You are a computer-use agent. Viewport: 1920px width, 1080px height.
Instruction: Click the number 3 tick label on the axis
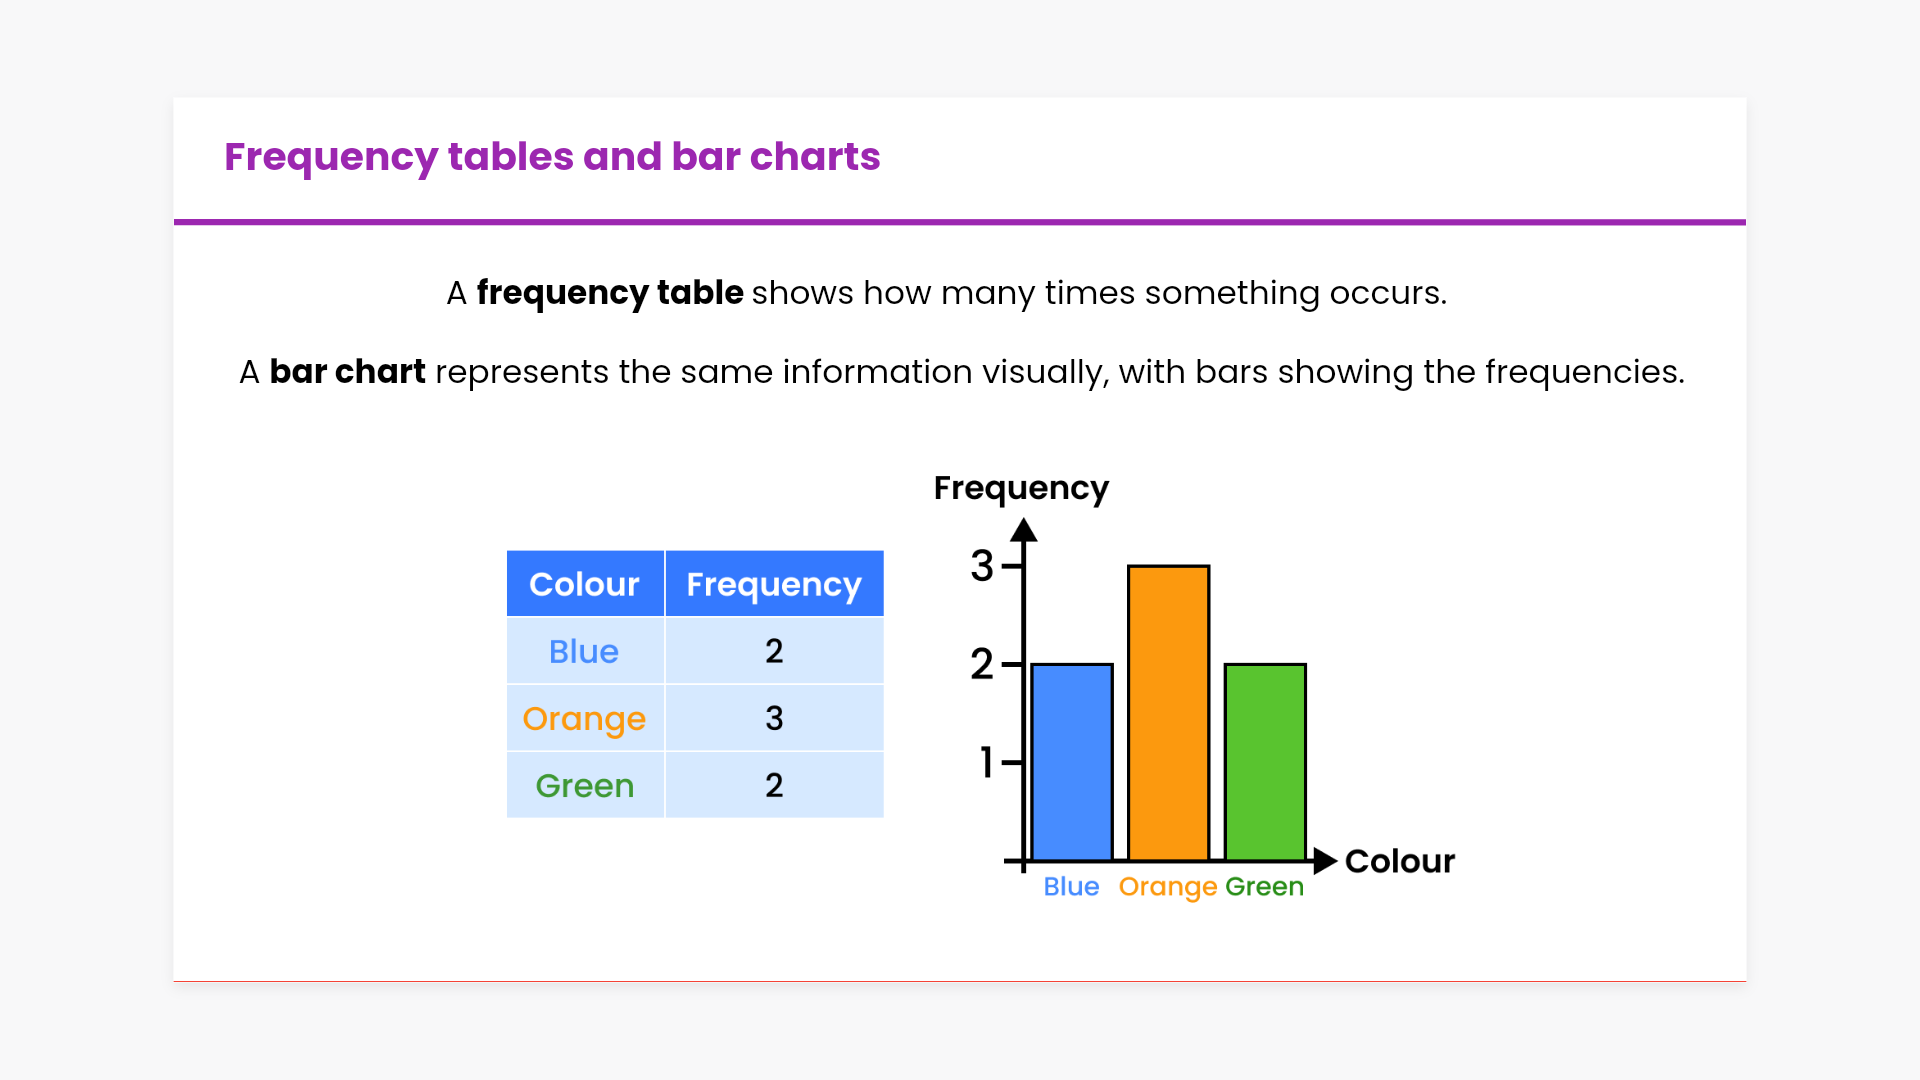pyautogui.click(x=982, y=566)
